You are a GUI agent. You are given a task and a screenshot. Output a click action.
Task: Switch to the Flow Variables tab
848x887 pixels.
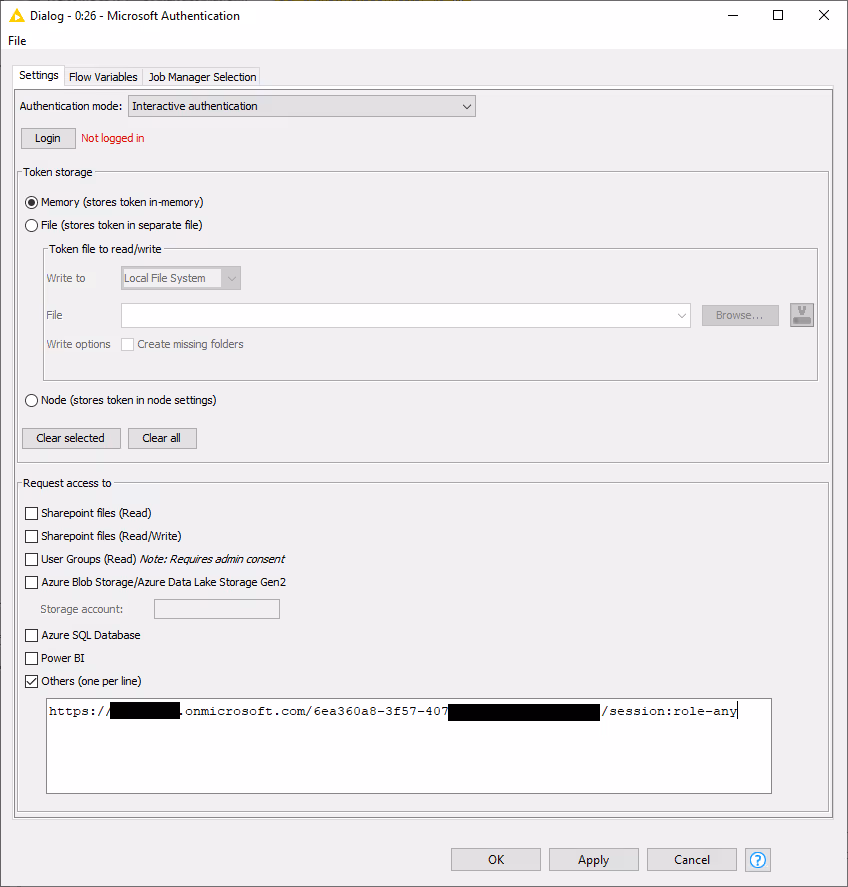pyautogui.click(x=103, y=77)
